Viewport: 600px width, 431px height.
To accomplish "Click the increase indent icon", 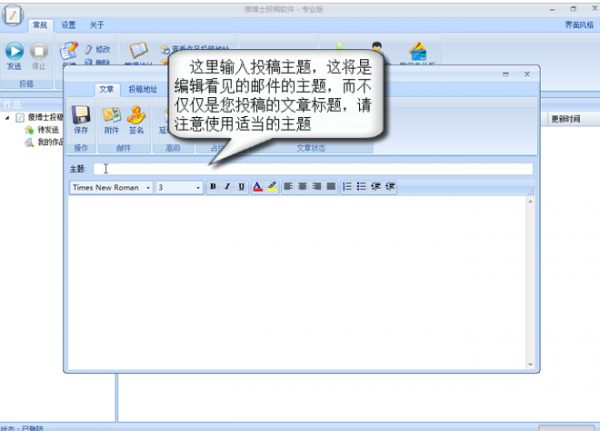I will [x=390, y=186].
